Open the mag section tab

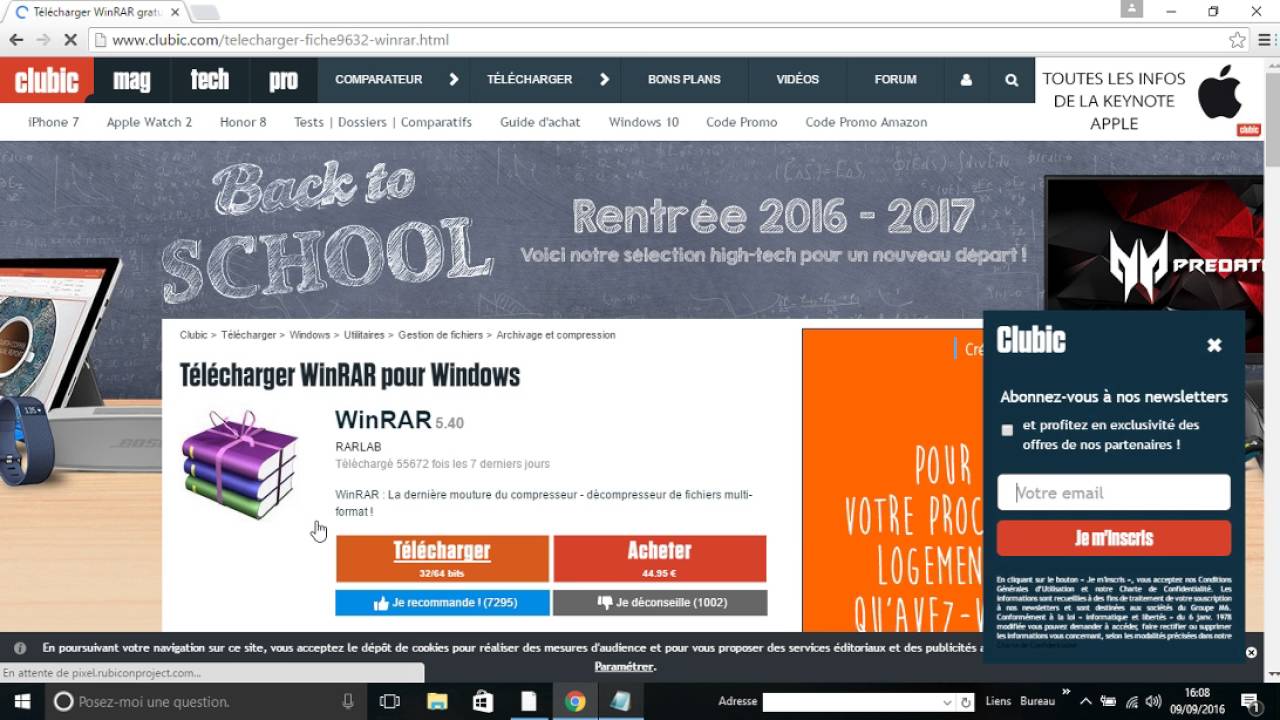pyautogui.click(x=132, y=80)
